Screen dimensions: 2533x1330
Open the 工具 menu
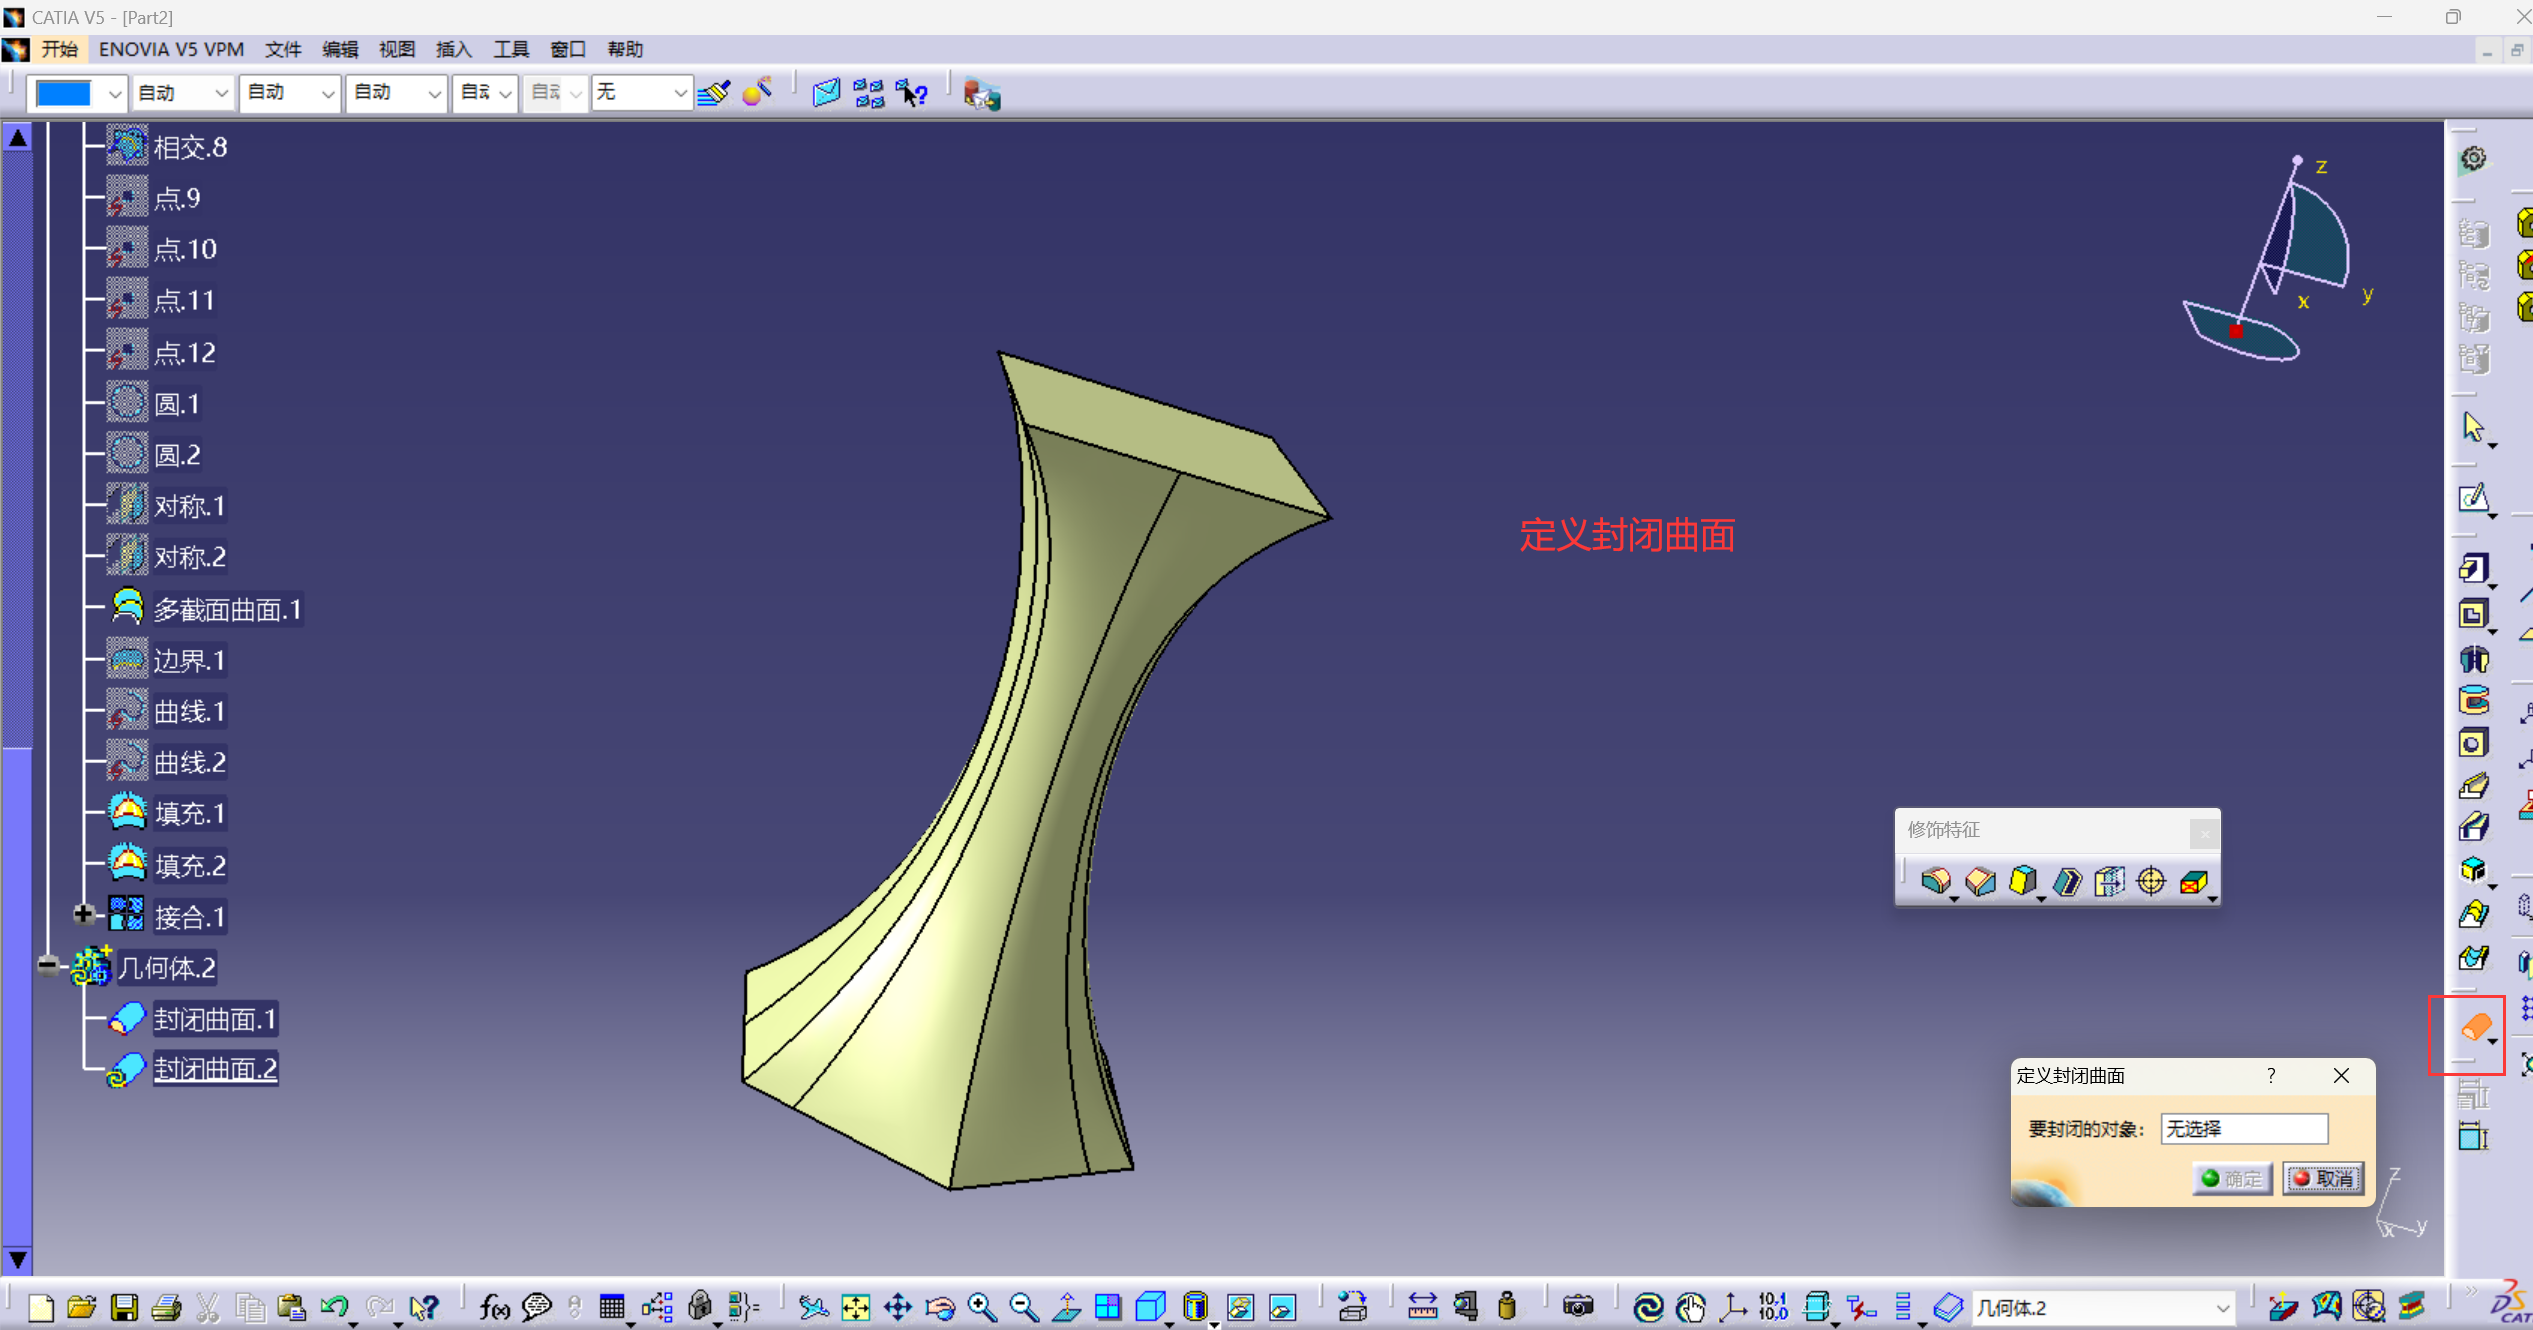click(x=510, y=49)
